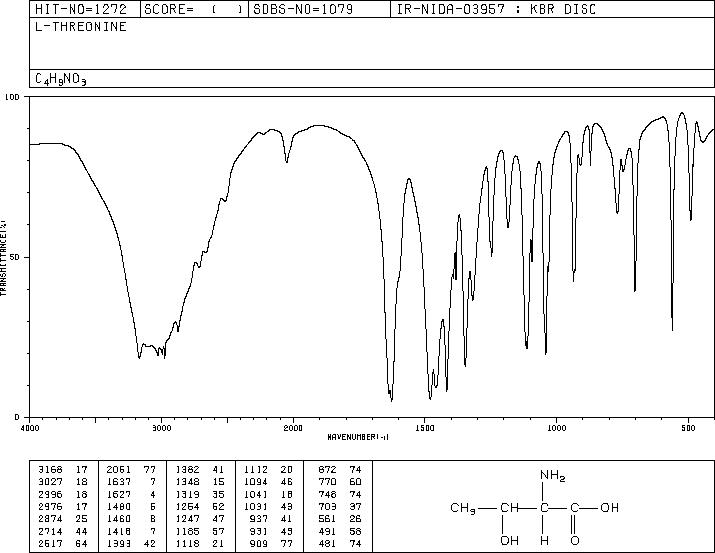Click the WAVENUMBER axis title
Screen dimensions: 715x553
pos(358,437)
